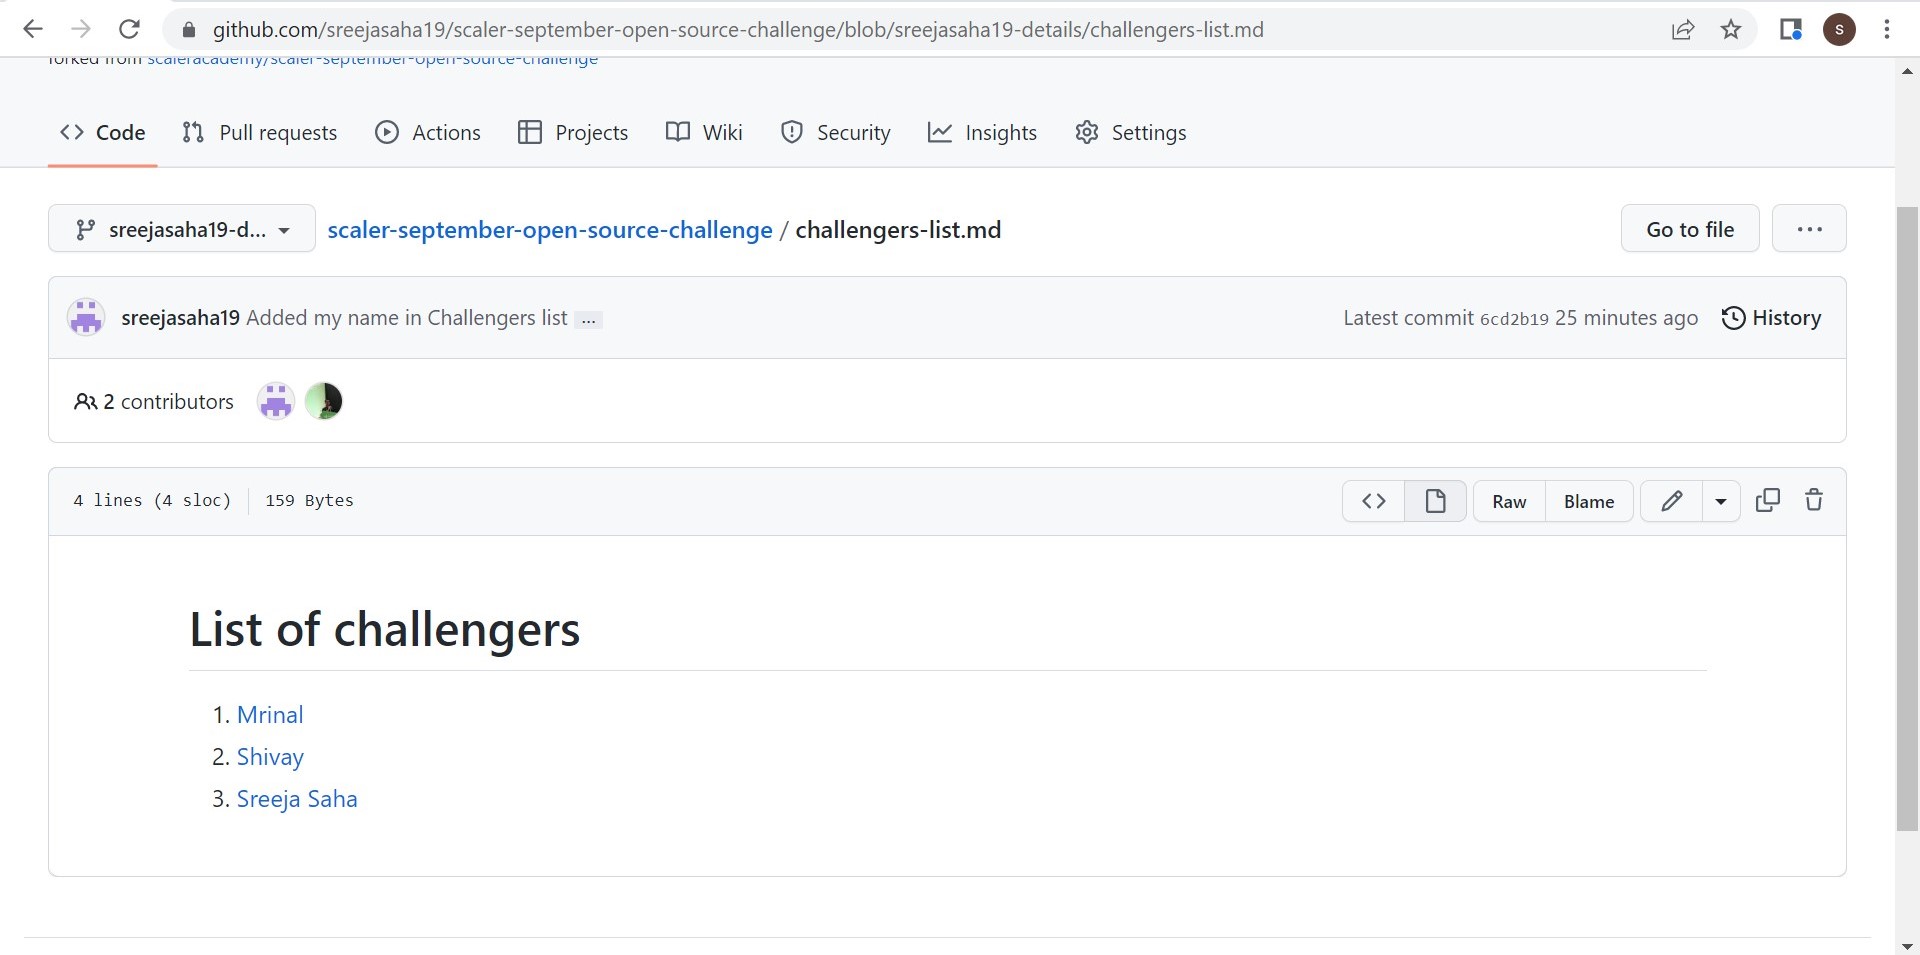Screen dimensions: 1920x955
Task: Open the sreejasaha19 author link
Action: point(180,318)
